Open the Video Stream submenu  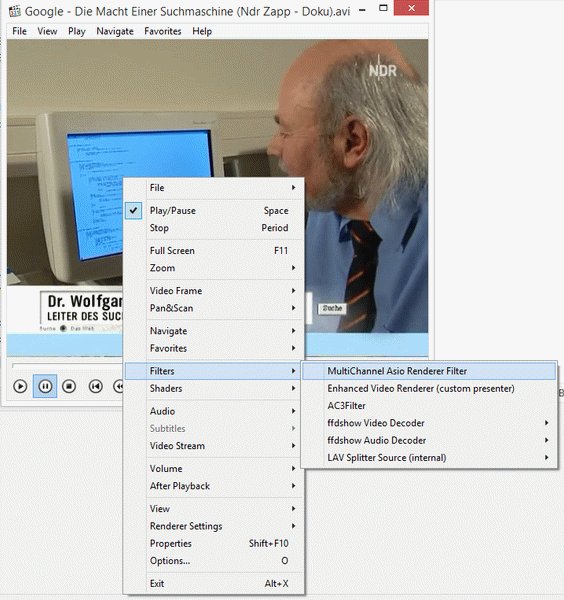[214, 446]
